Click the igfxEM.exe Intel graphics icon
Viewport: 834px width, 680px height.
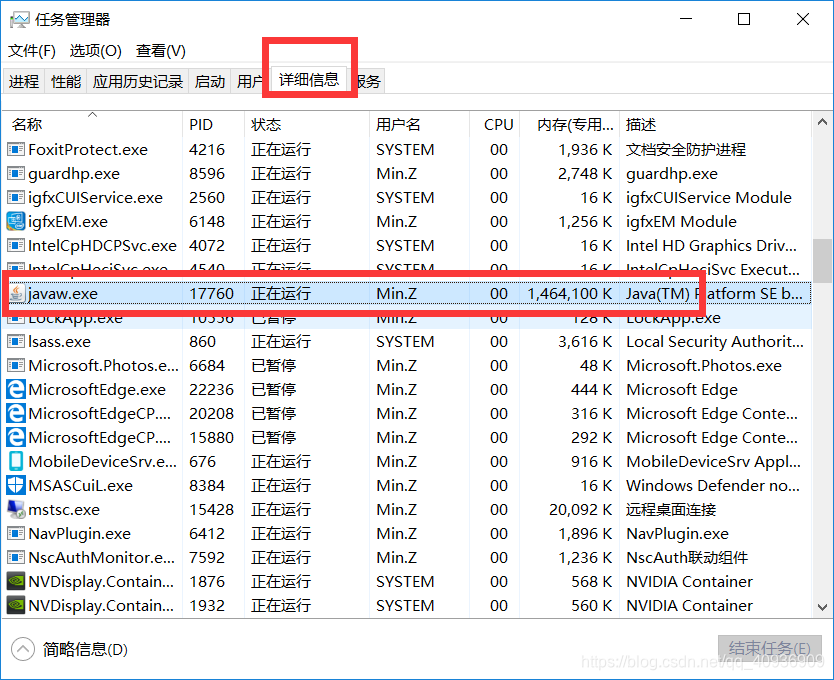15,221
